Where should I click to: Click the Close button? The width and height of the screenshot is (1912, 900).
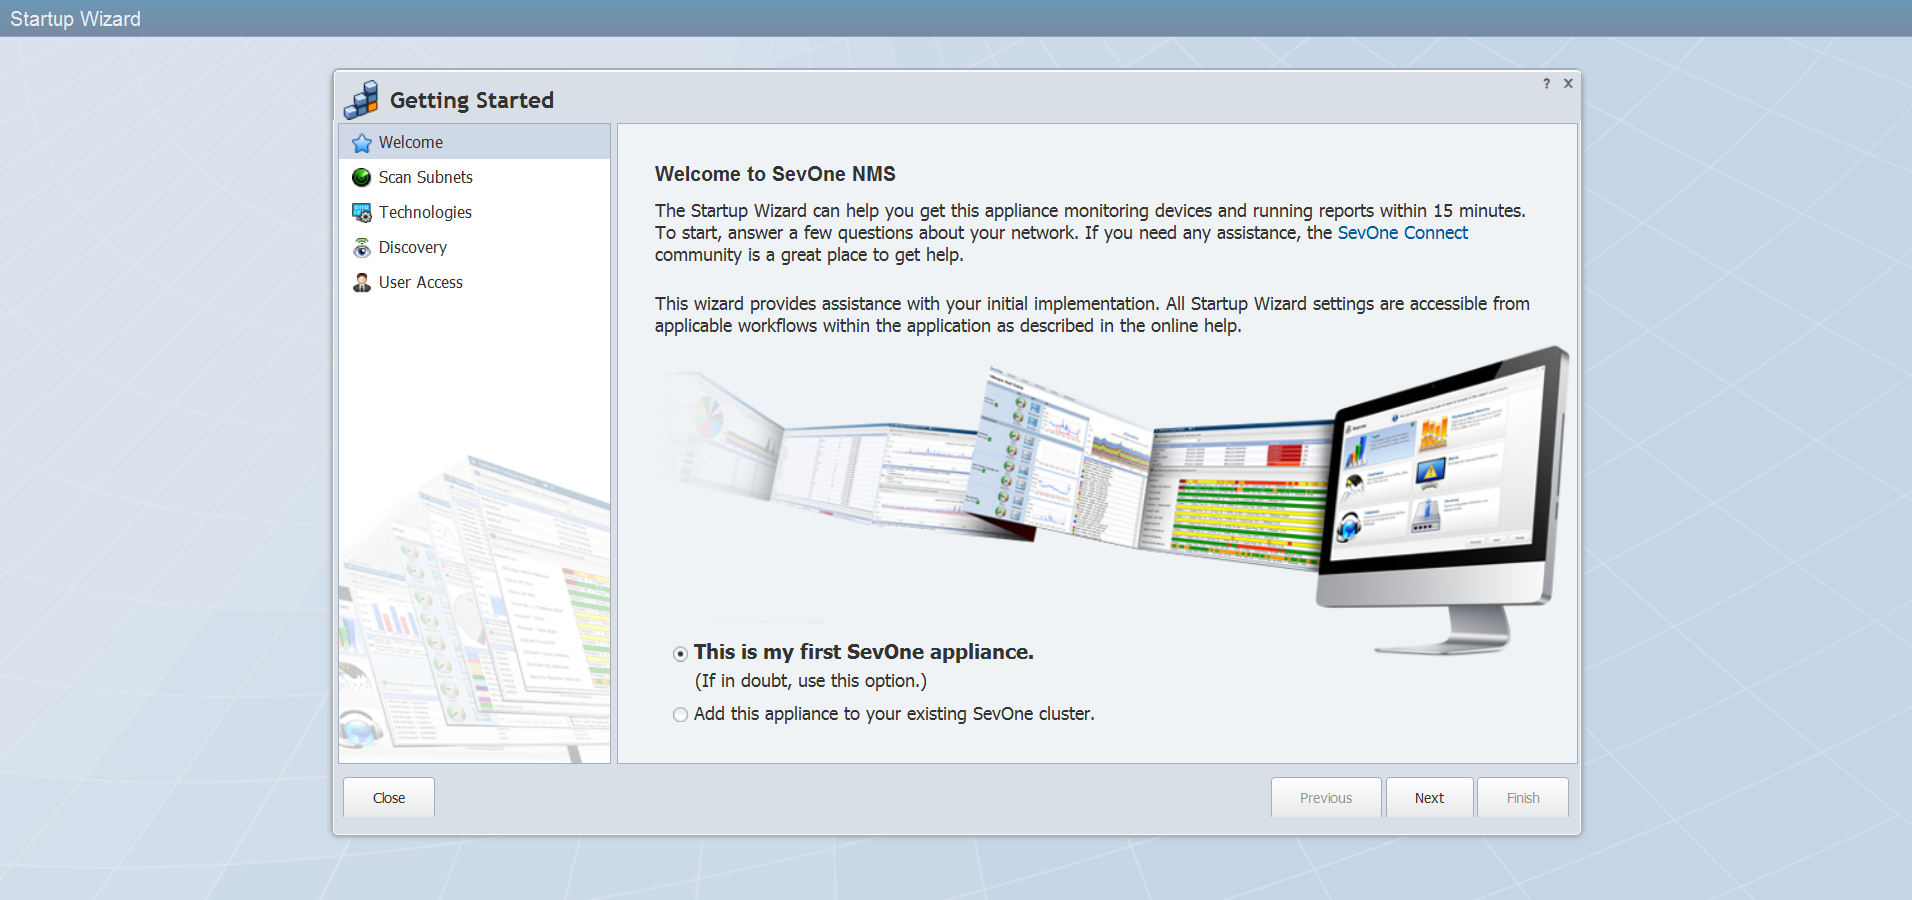tap(389, 798)
